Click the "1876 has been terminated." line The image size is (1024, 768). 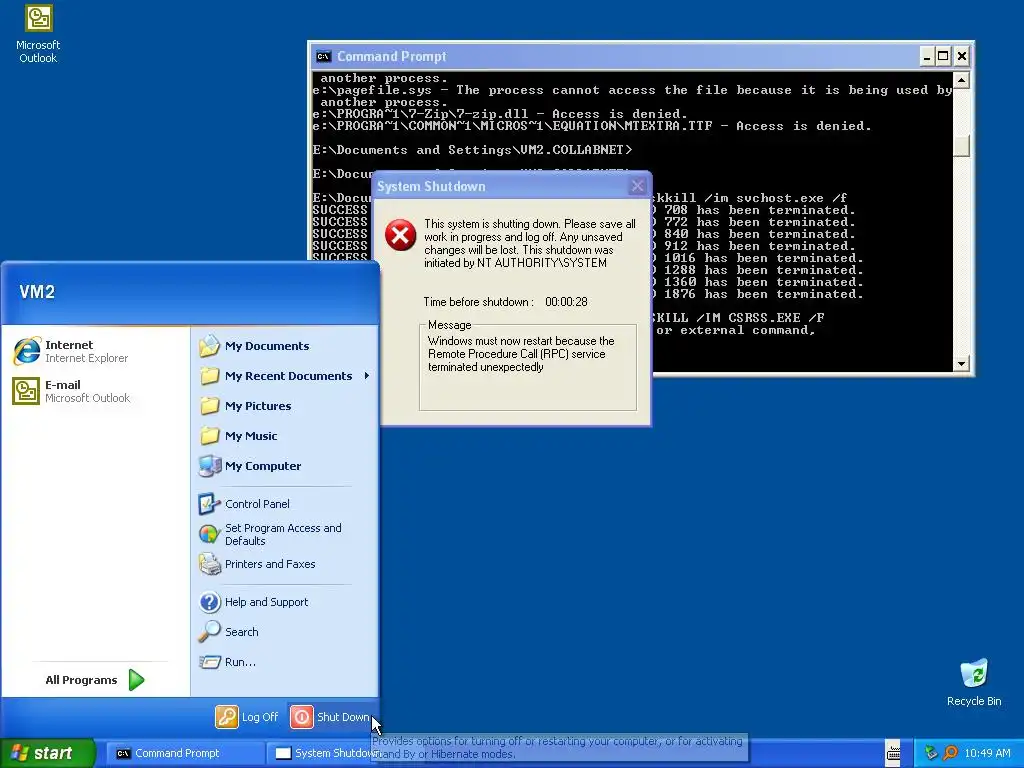coord(763,294)
